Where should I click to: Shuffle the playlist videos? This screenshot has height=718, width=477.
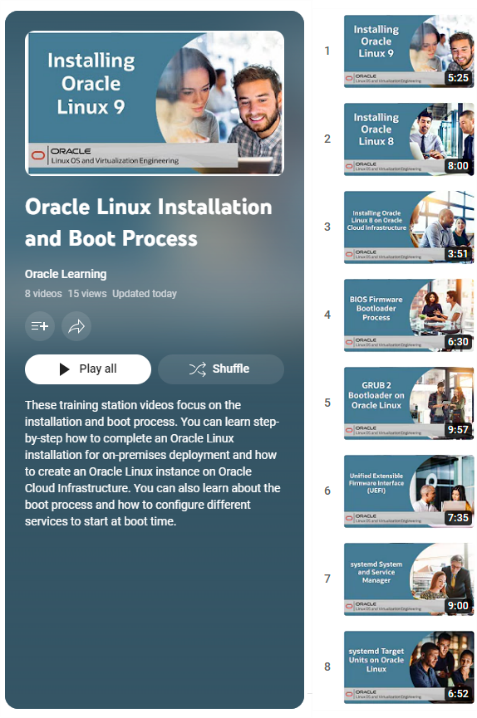click(221, 369)
